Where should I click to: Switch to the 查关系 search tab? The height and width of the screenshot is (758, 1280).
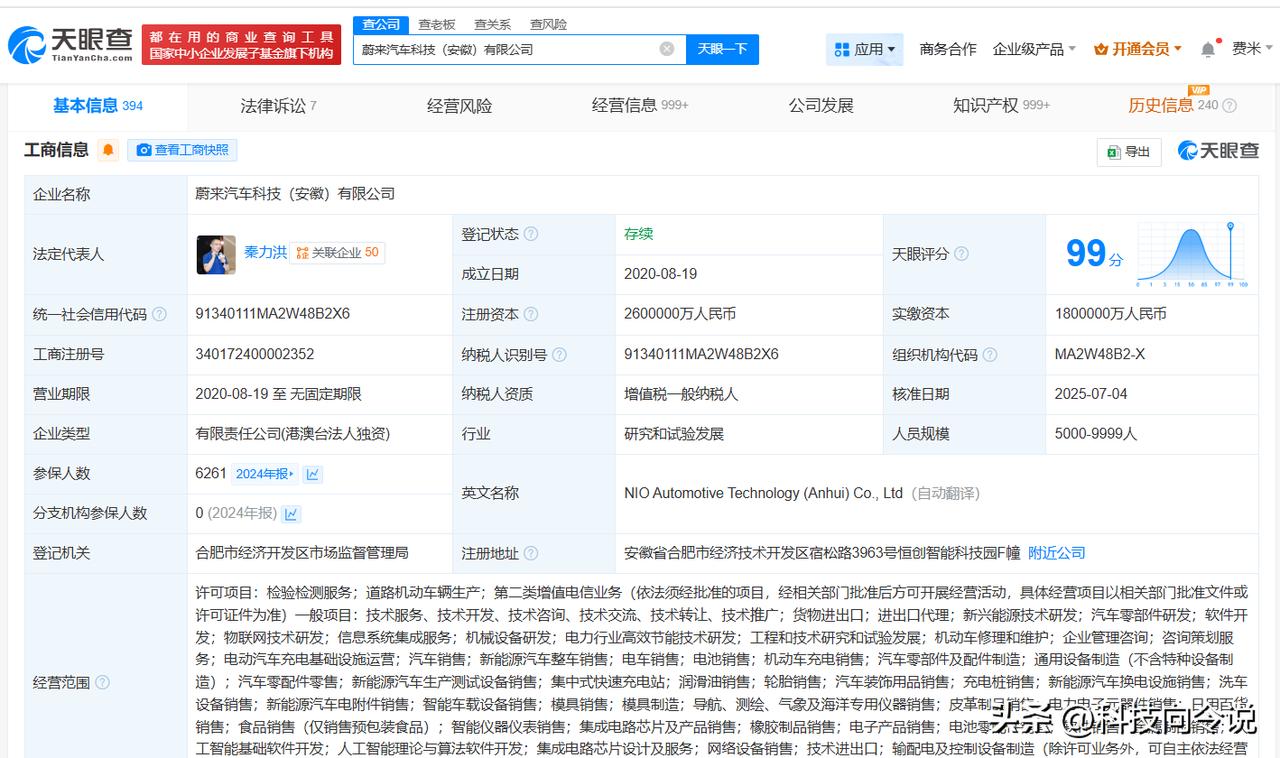click(x=492, y=24)
